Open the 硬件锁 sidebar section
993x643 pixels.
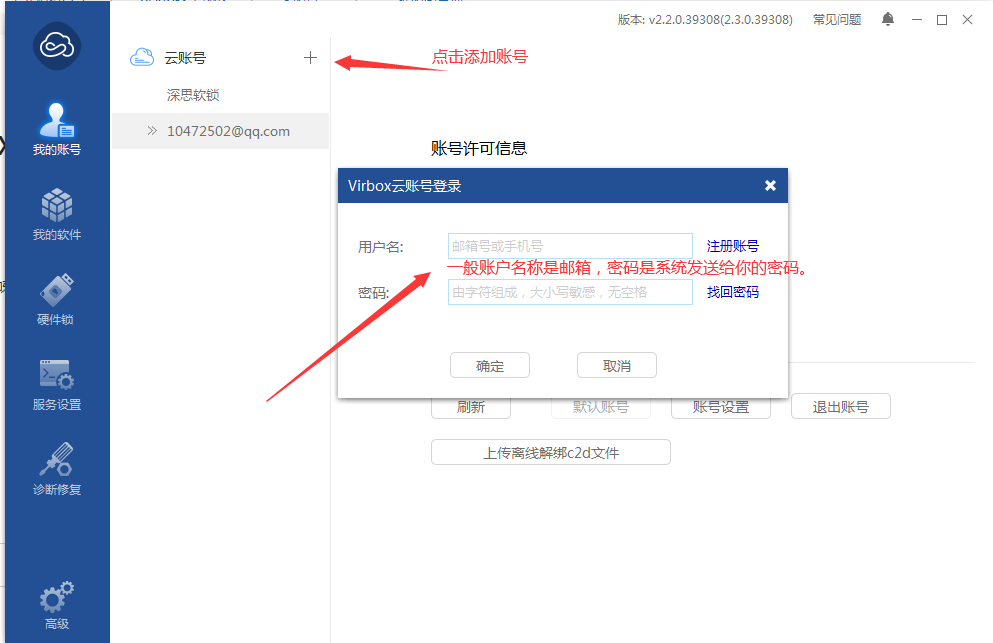[x=57, y=299]
